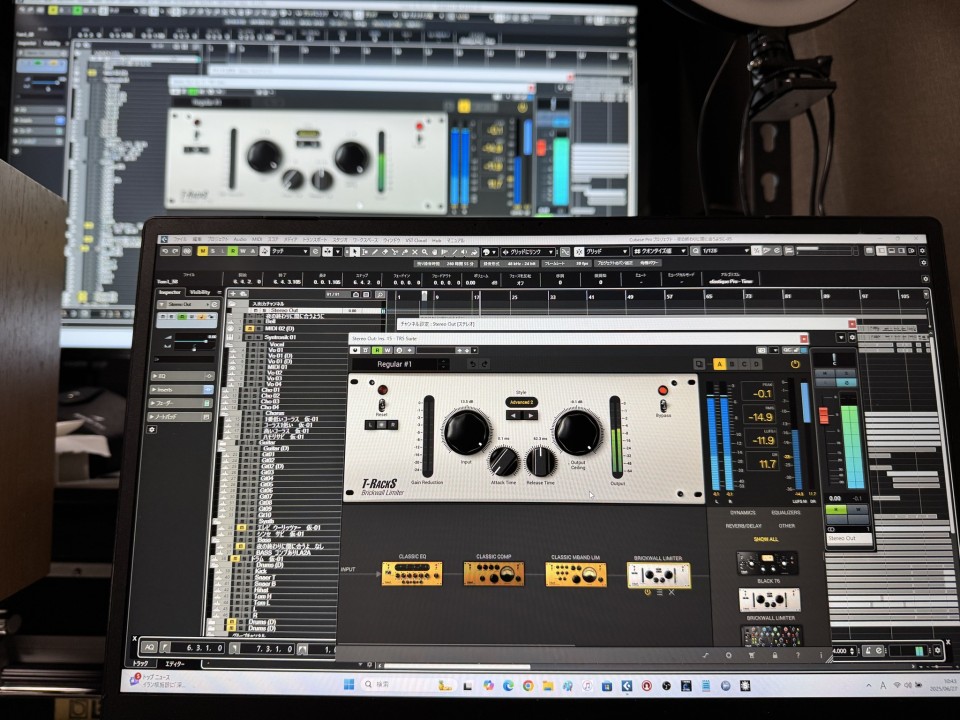Open Microsoft Edge from the taskbar
The height and width of the screenshot is (720, 960).
click(508, 686)
